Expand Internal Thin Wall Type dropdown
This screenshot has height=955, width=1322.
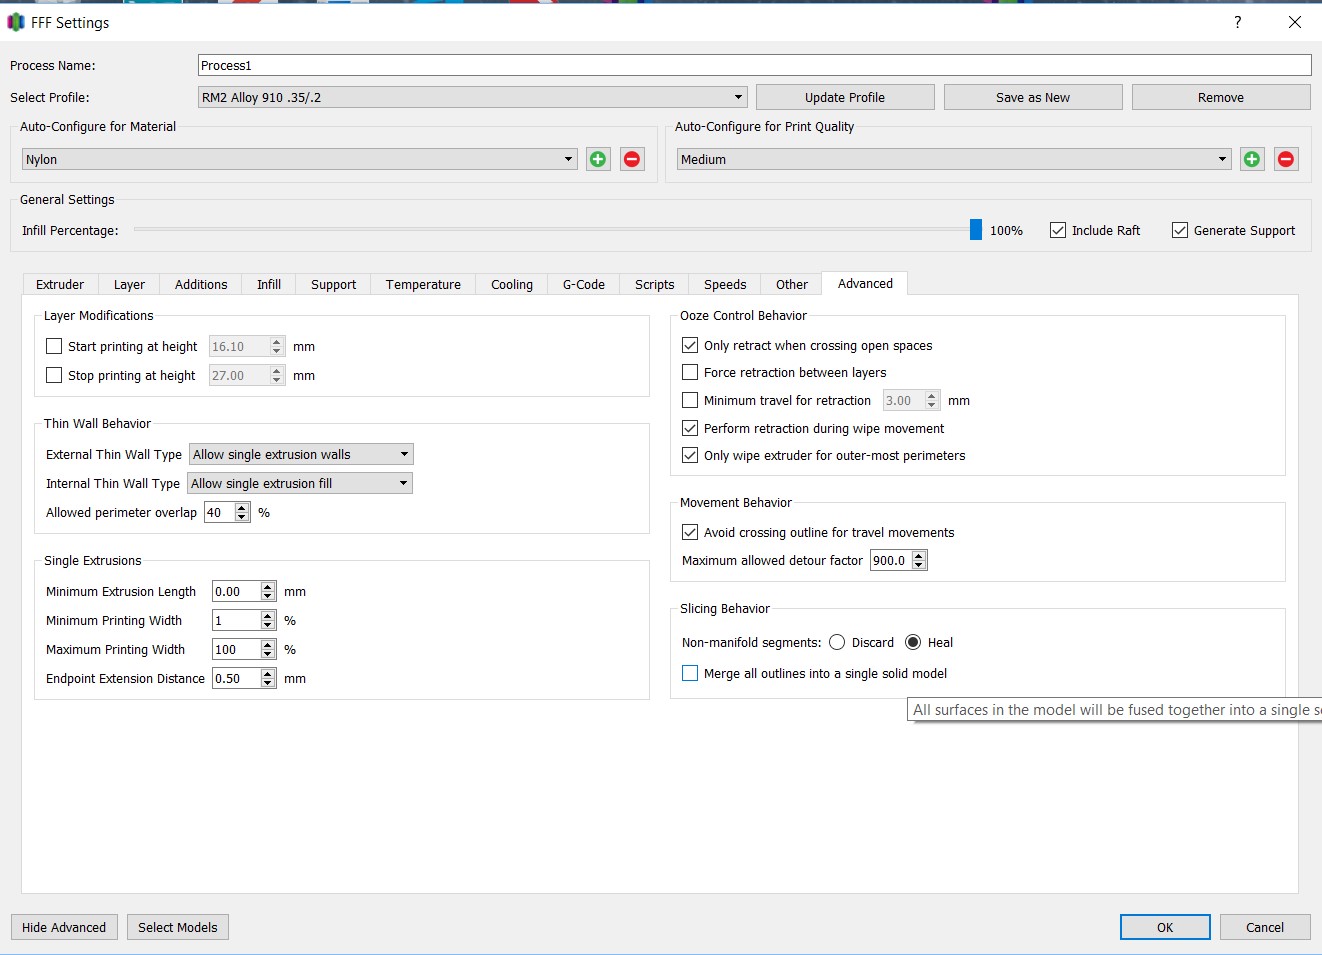[x=300, y=483]
